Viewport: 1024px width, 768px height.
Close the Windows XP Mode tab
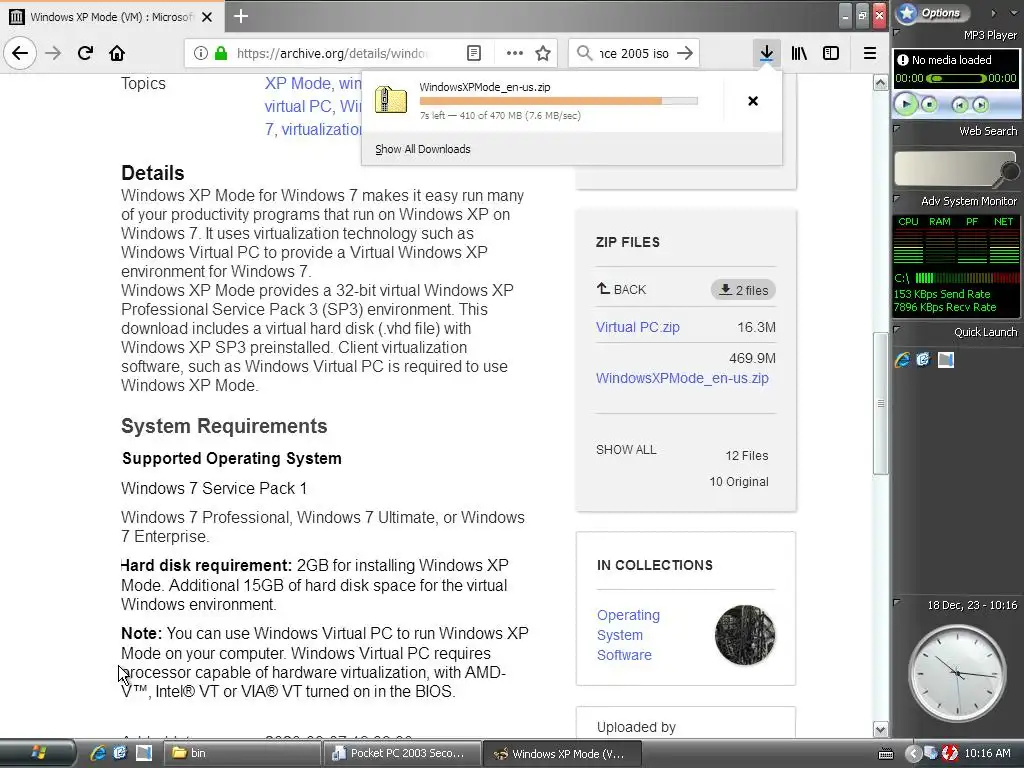[206, 17]
